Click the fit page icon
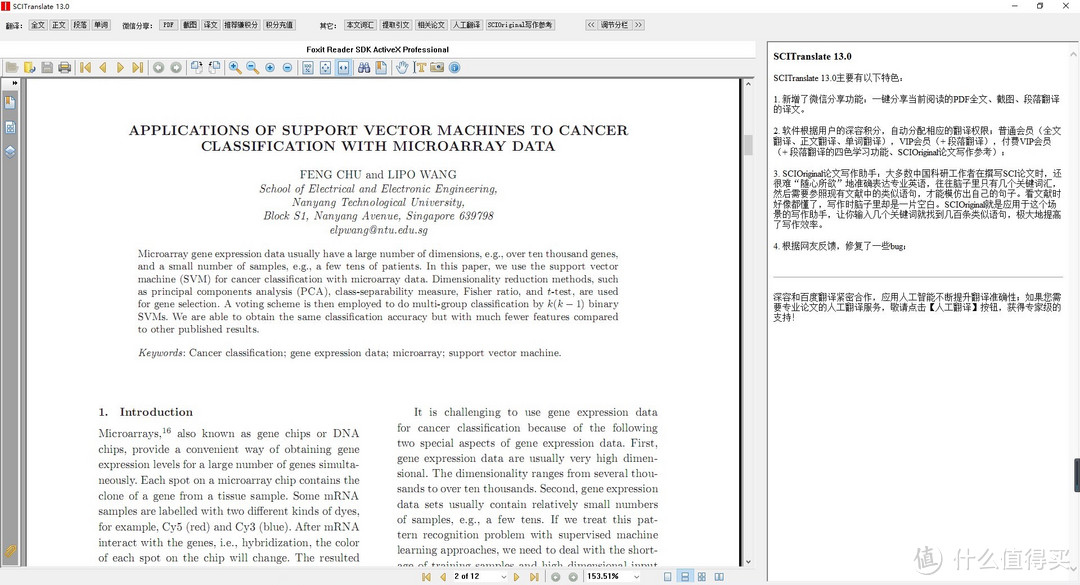The width and height of the screenshot is (1080, 585). 325,68
